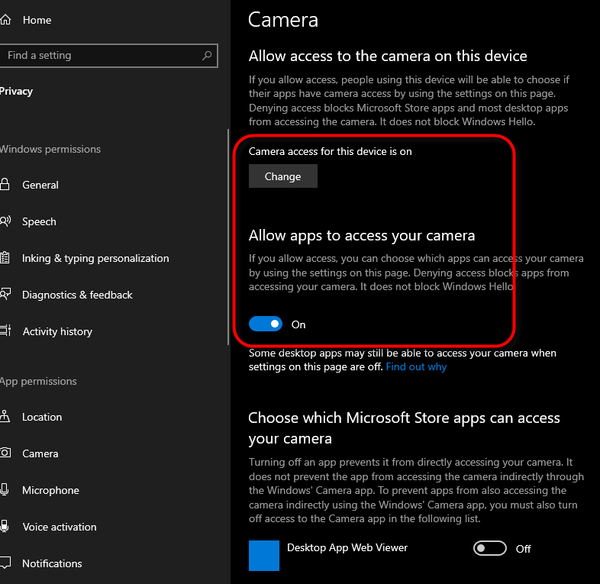Turn off Allow apps to access camera
This screenshot has height=584, width=600.
click(x=266, y=324)
